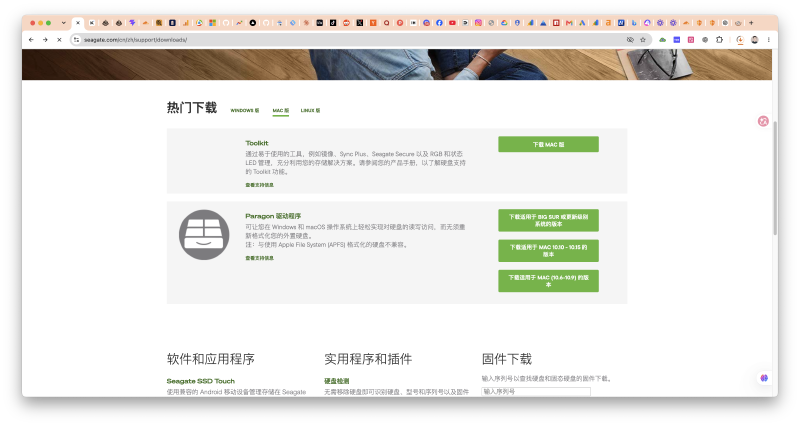Expand the tab search chevron
This screenshot has height=426, width=800.
[63, 23]
